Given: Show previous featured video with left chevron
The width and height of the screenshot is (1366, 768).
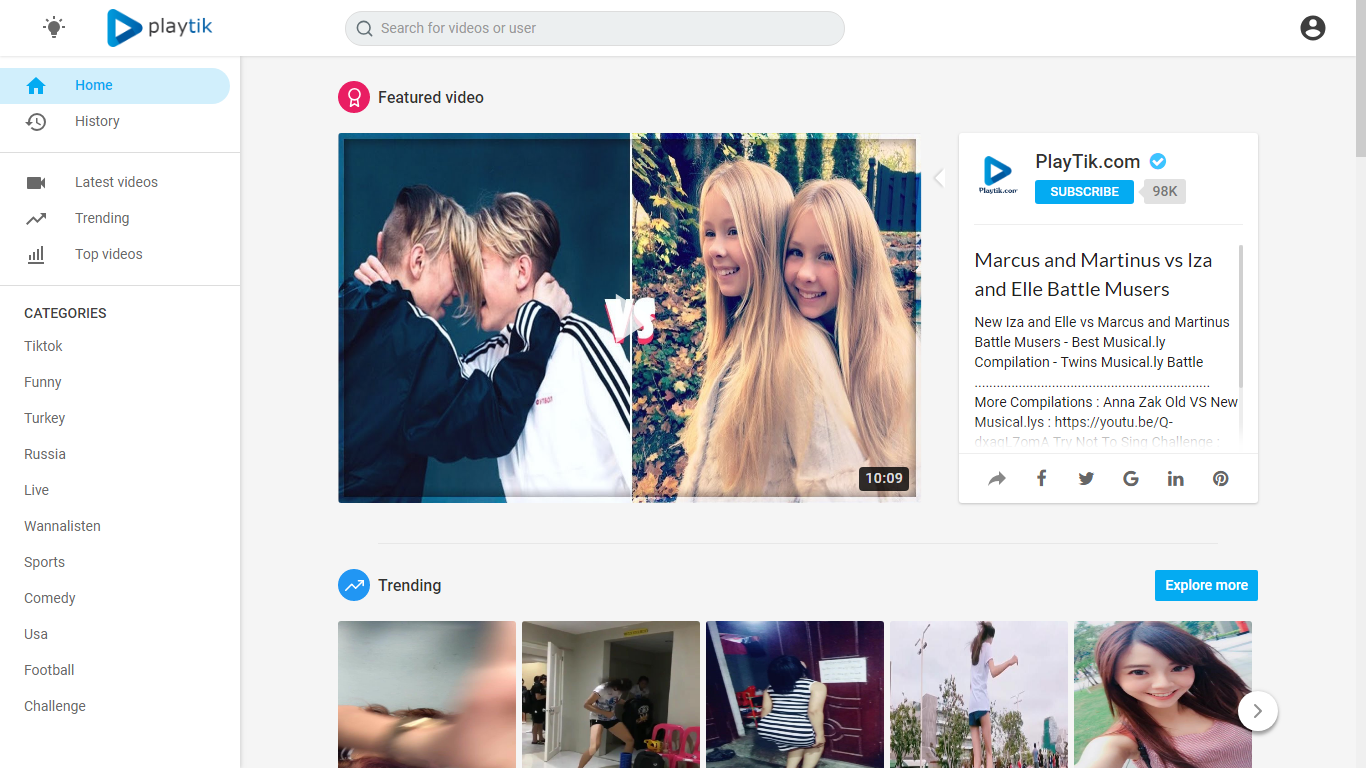Looking at the screenshot, I should coord(938,177).
